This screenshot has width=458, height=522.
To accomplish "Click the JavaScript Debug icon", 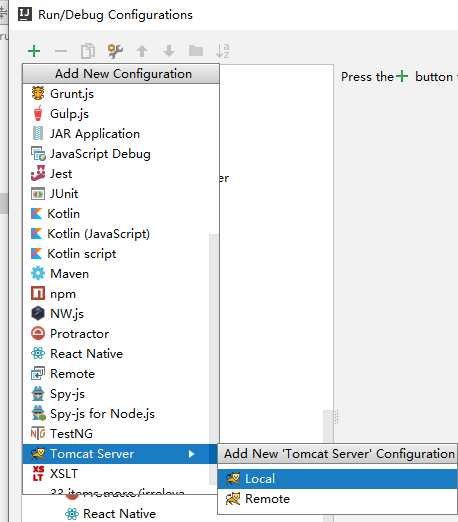I will [x=38, y=153].
